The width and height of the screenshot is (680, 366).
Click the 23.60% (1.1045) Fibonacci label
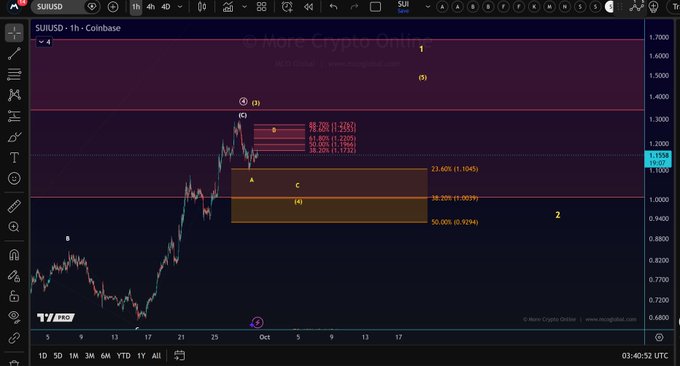coord(454,169)
